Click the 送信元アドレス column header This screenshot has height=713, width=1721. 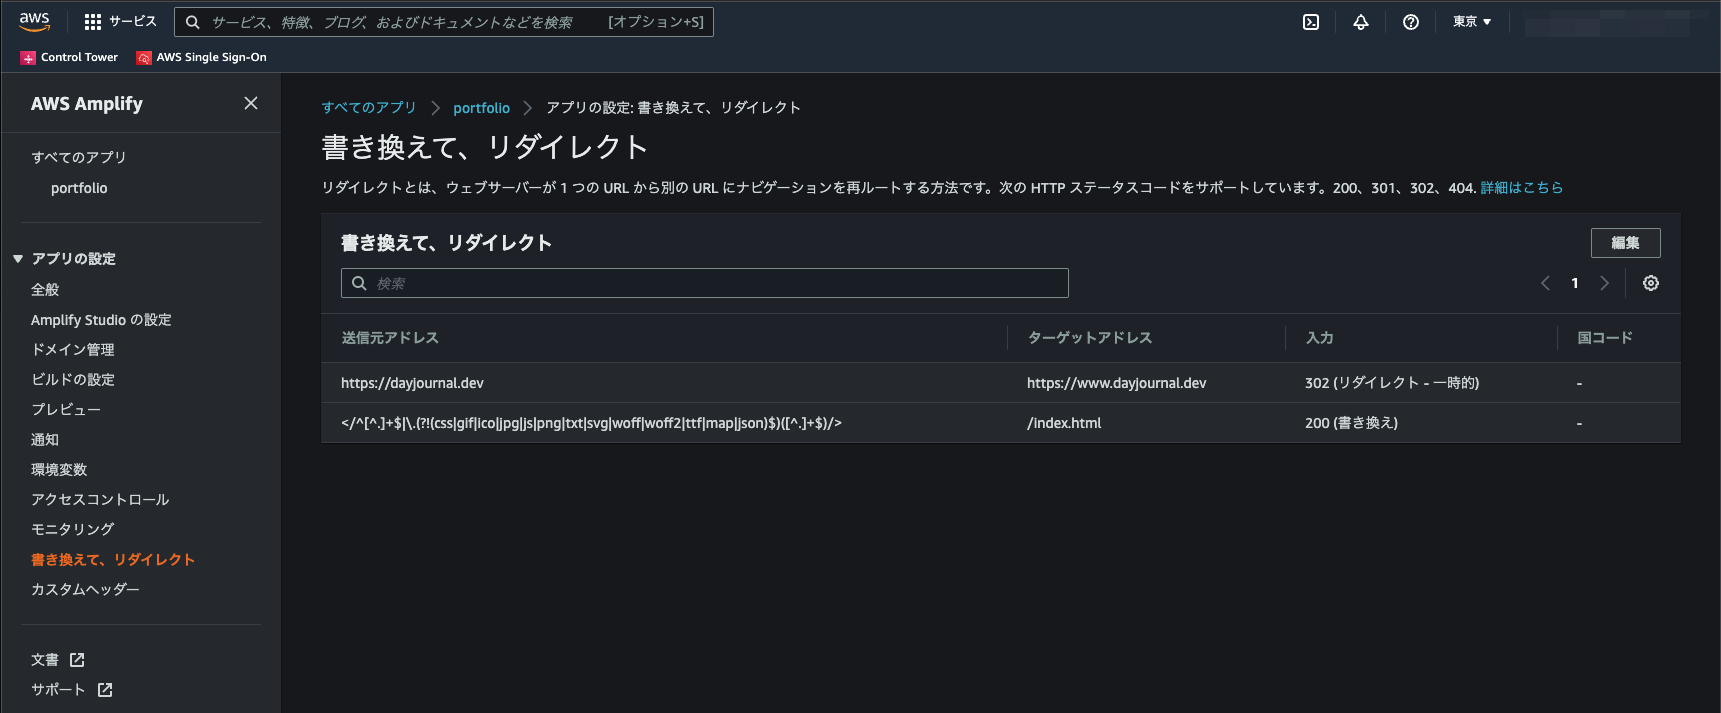[390, 338]
